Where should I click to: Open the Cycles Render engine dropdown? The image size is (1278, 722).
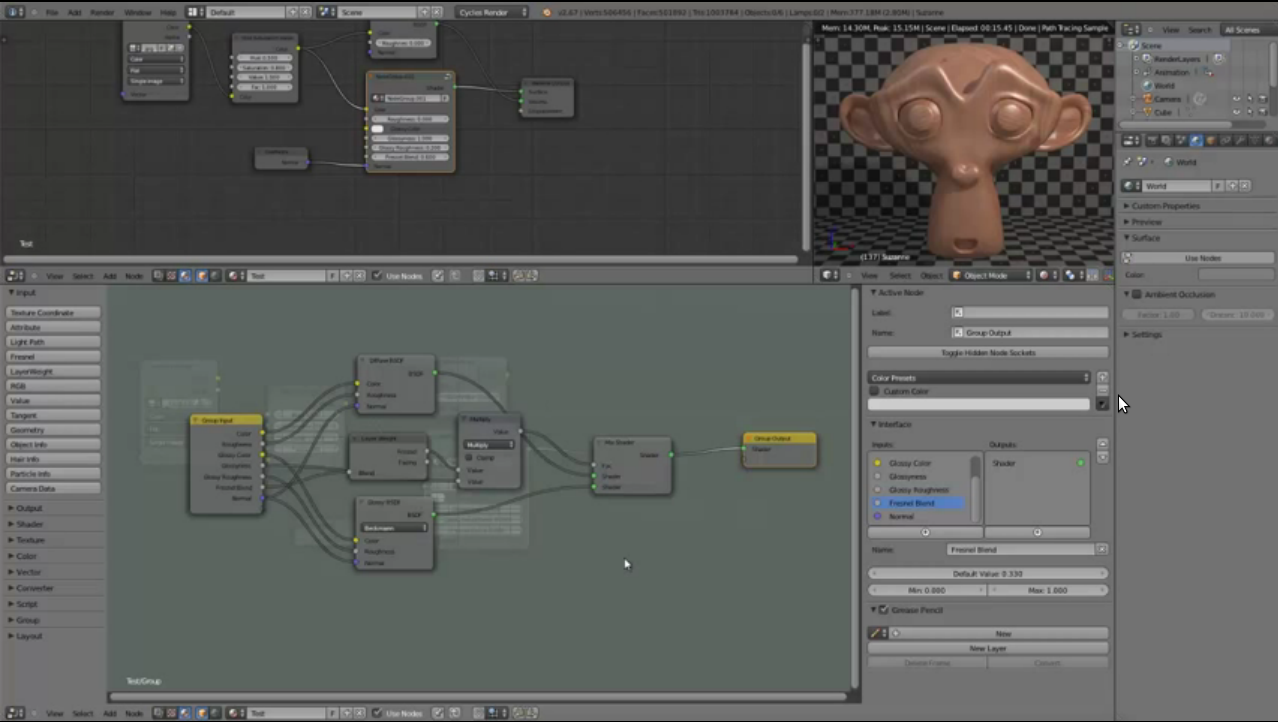(x=492, y=12)
